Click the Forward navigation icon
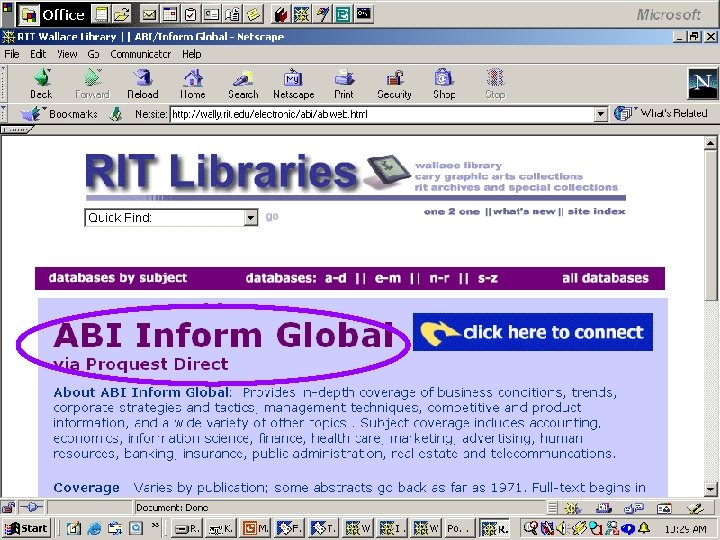Image resolution: width=720 pixels, height=540 pixels. (x=92, y=84)
